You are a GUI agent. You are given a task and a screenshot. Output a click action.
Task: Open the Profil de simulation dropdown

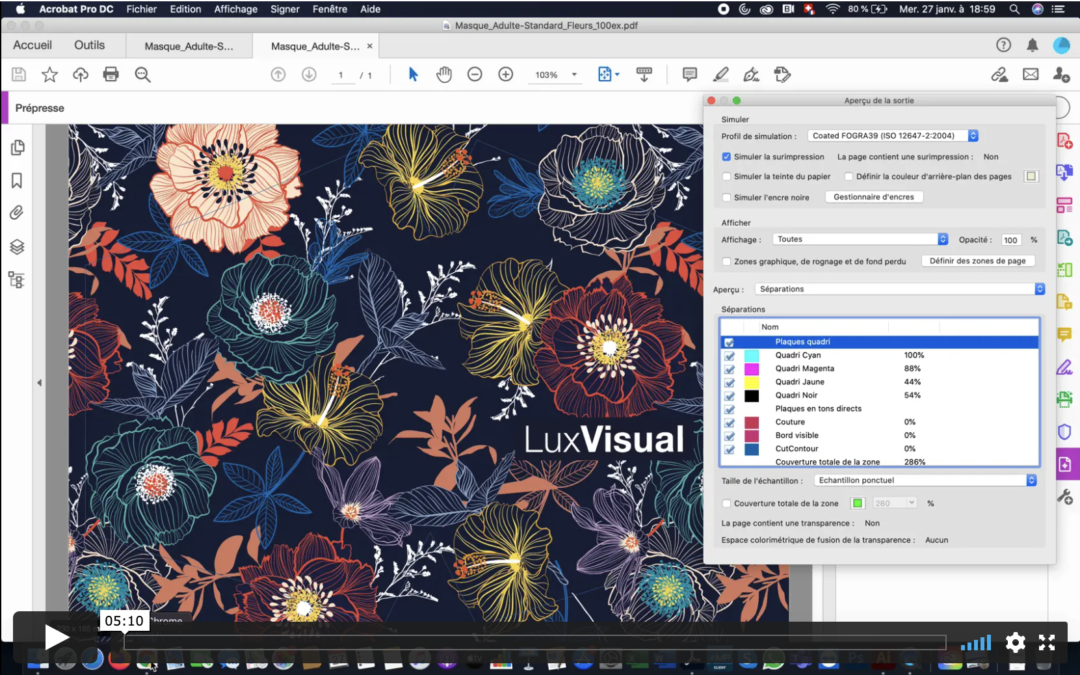coord(892,136)
